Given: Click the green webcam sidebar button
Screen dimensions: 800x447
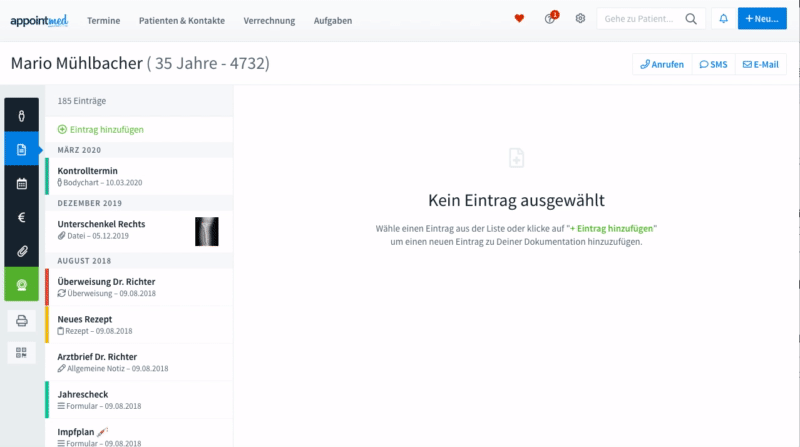Looking at the screenshot, I should click(21, 284).
